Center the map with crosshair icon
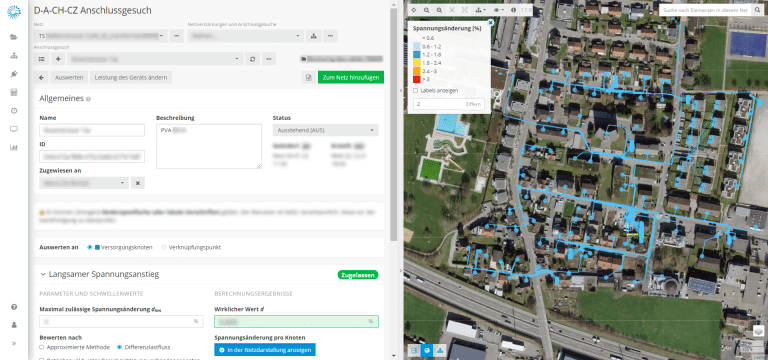Viewport: 768px width, 360px height. (414, 10)
